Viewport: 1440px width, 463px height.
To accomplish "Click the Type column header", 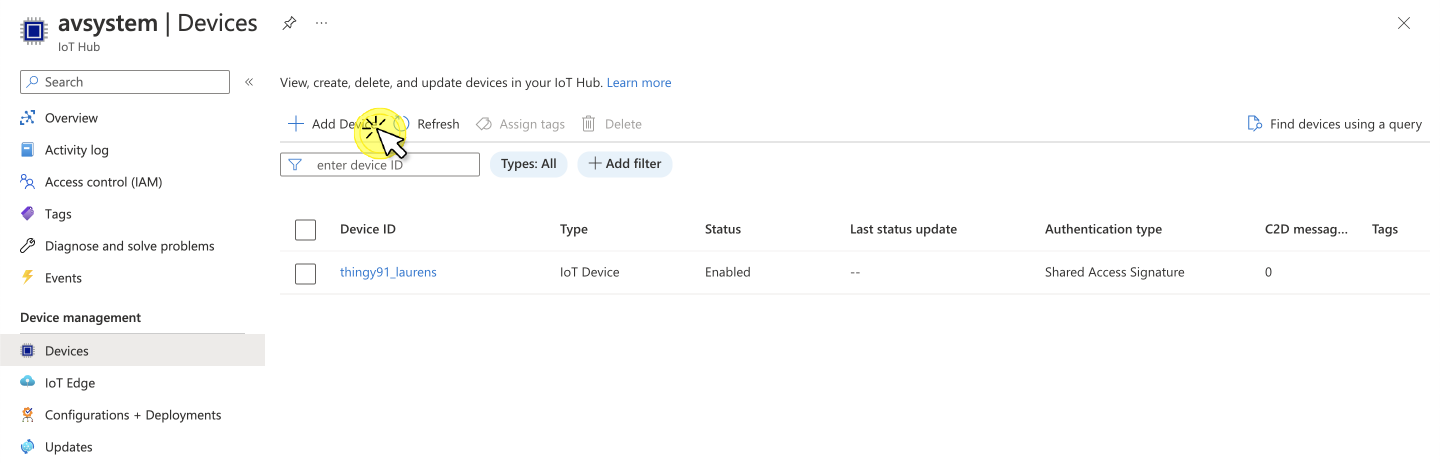I will click(x=574, y=229).
